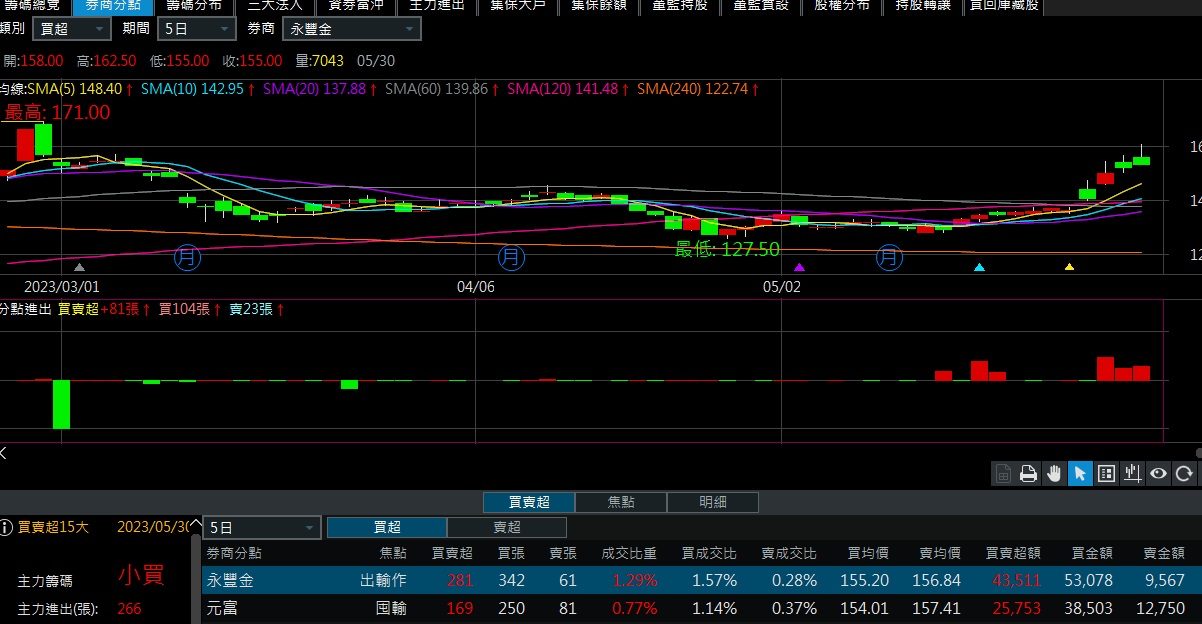Viewport: 1202px width, 624px height.
Task: Click the refresh icon in chart toolbar
Action: pyautogui.click(x=1184, y=474)
